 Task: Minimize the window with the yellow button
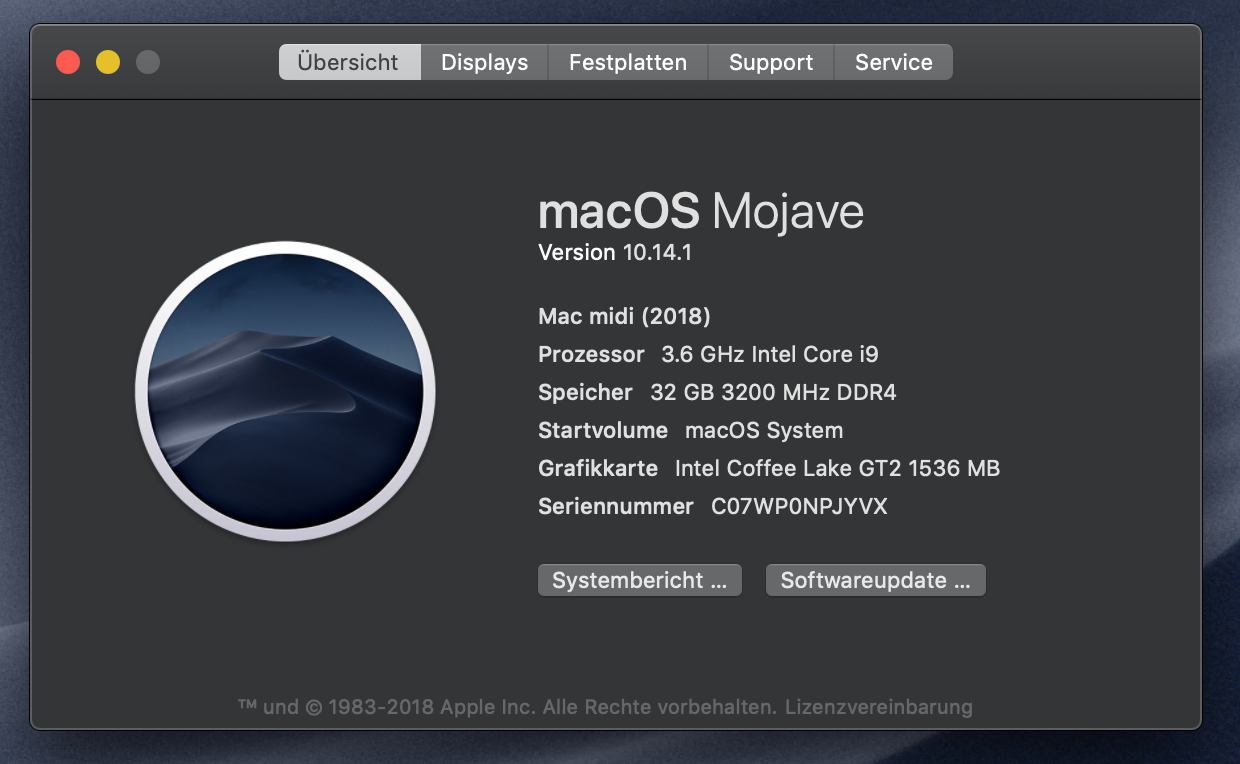pyautogui.click(x=108, y=62)
